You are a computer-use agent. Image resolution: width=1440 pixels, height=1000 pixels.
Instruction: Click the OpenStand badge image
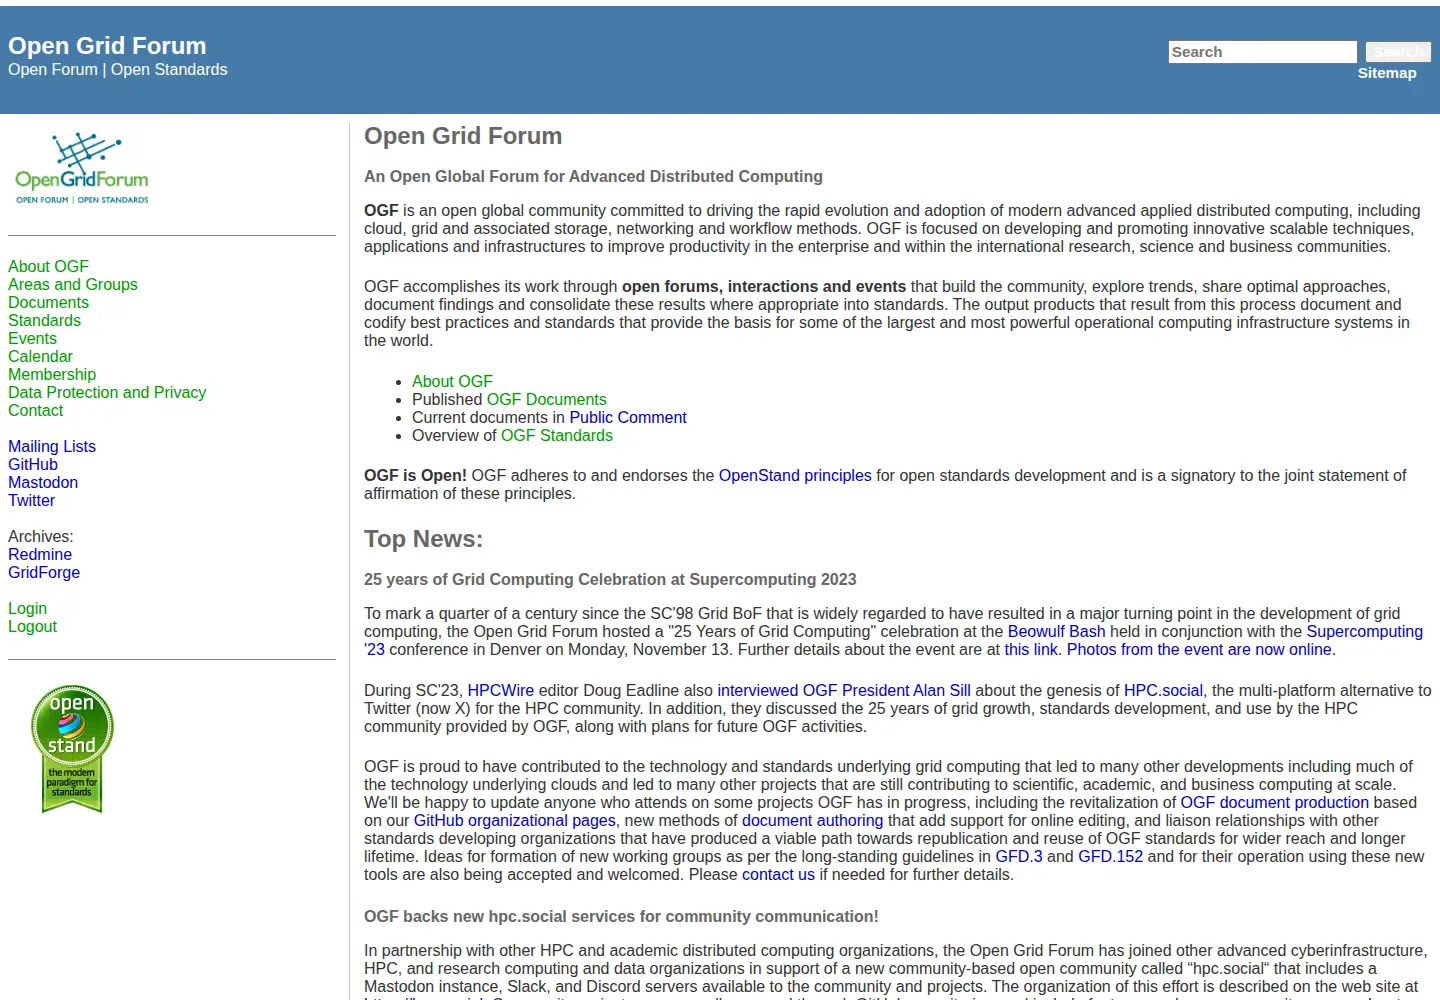[x=72, y=749]
